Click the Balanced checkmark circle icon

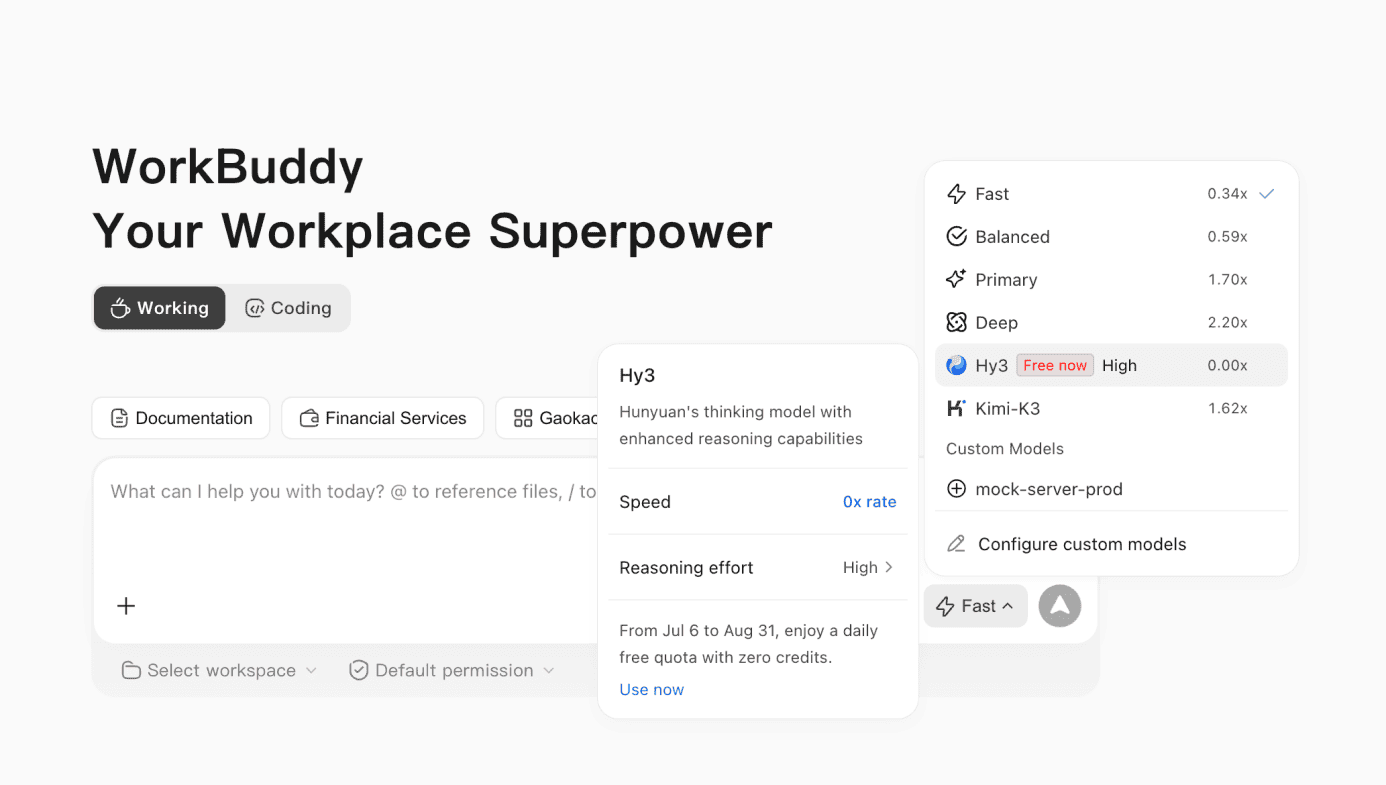pyautogui.click(x=957, y=237)
